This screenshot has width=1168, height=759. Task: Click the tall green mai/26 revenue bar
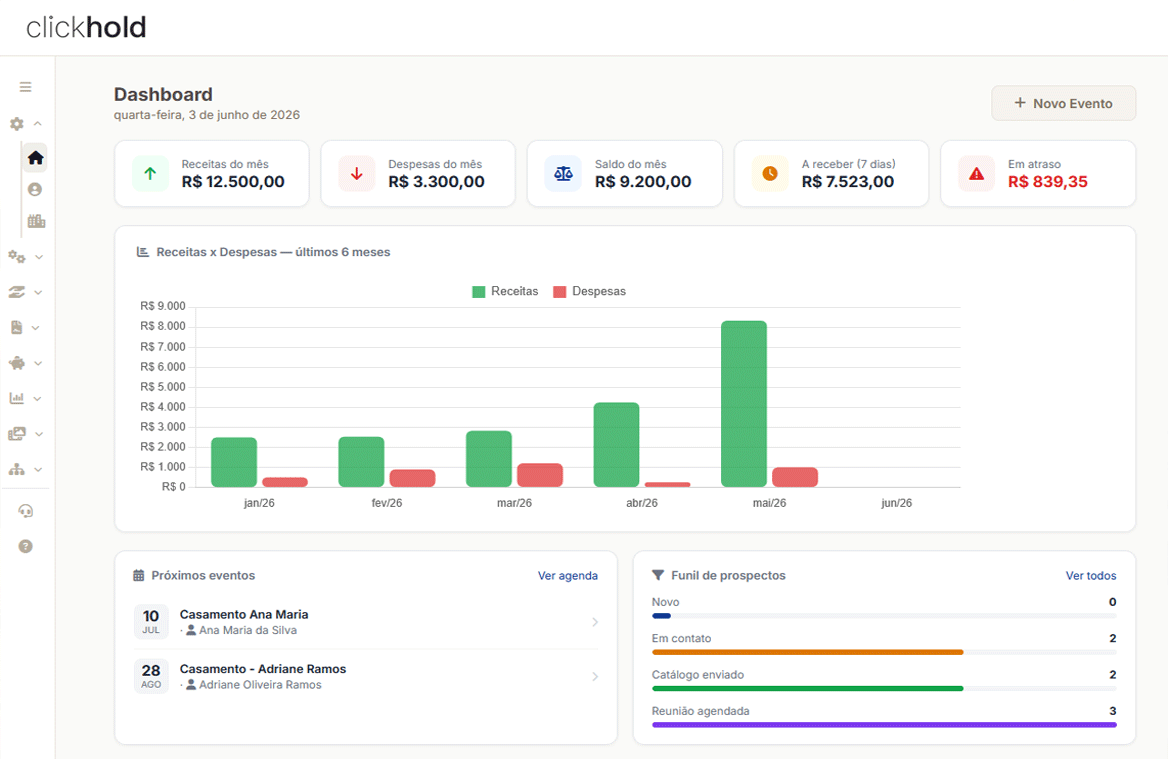[743, 404]
